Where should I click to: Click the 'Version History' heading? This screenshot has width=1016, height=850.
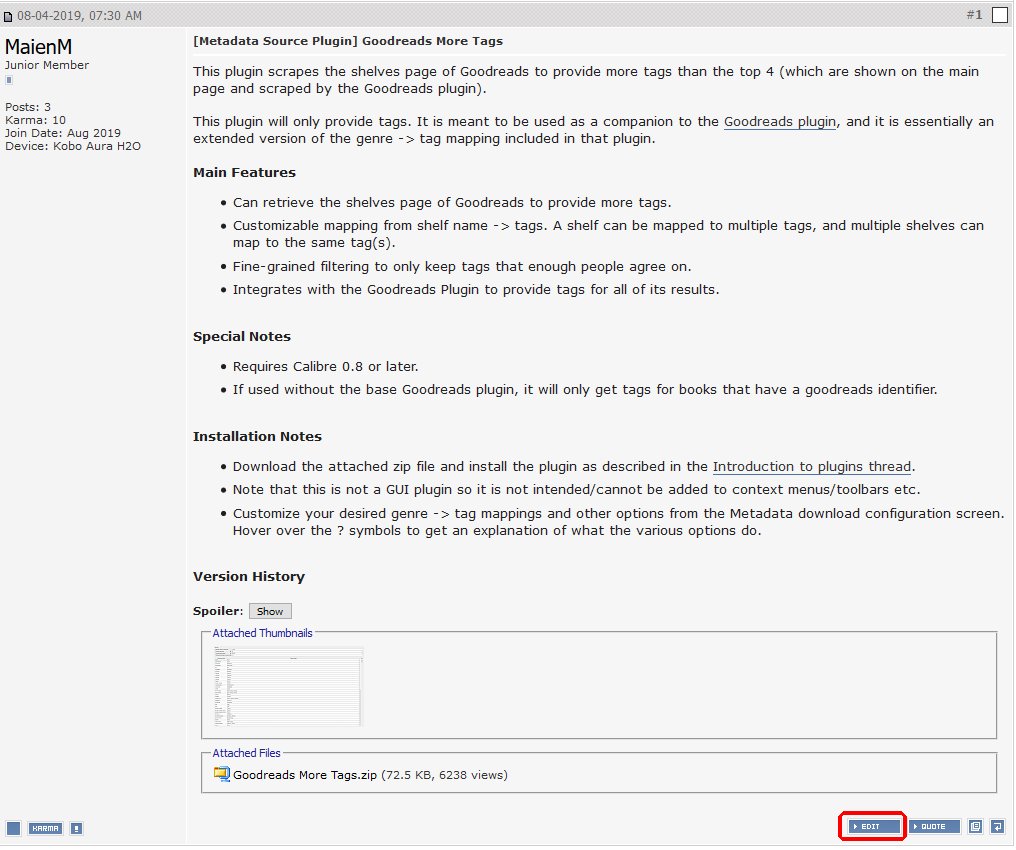[x=250, y=579]
